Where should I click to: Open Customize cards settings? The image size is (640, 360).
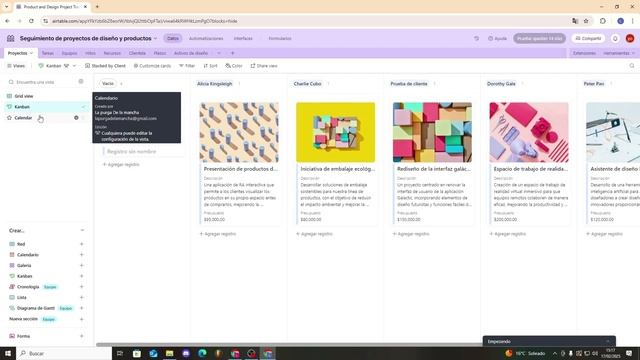pos(152,66)
